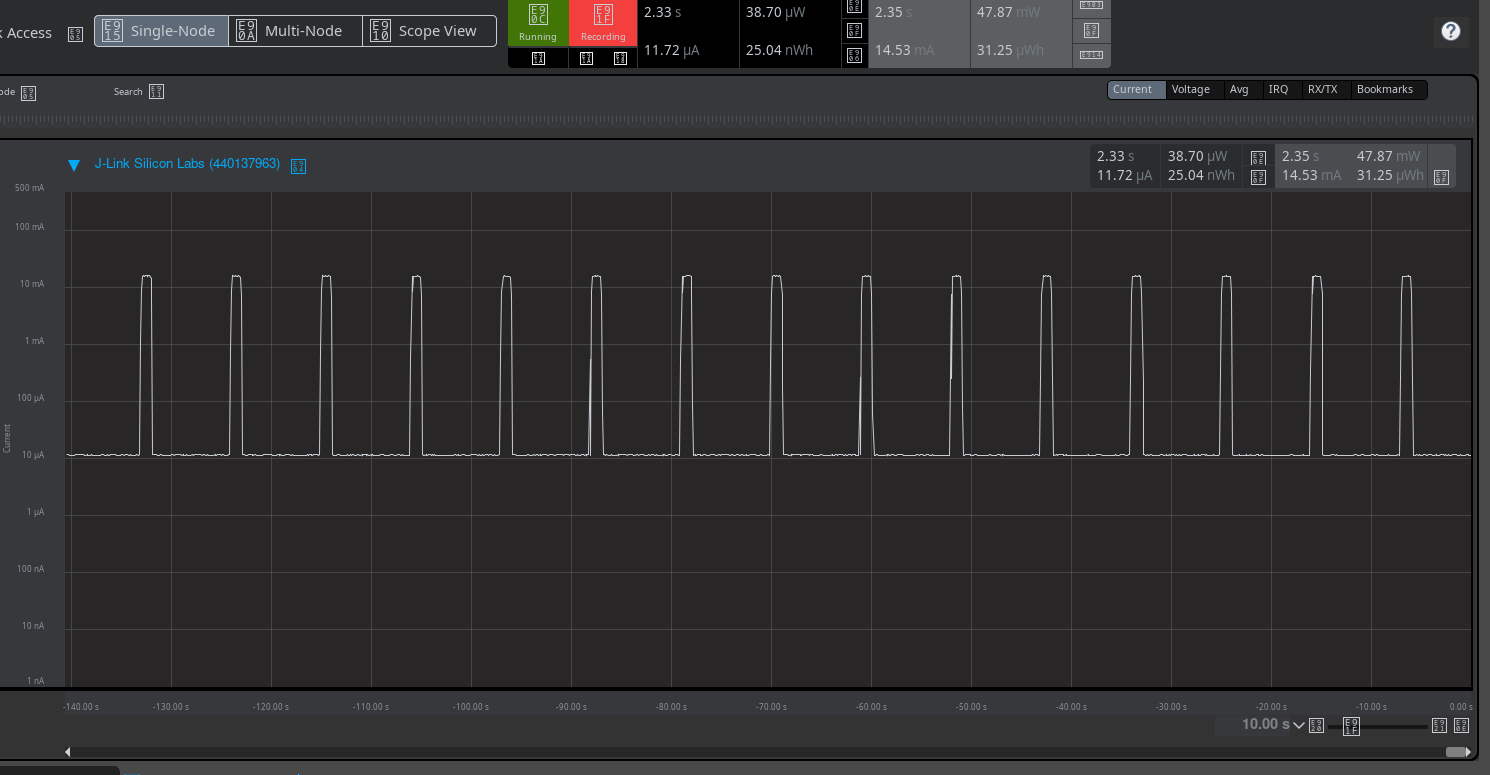1490x775 pixels.
Task: Open the help question mark icon
Action: click(1451, 31)
